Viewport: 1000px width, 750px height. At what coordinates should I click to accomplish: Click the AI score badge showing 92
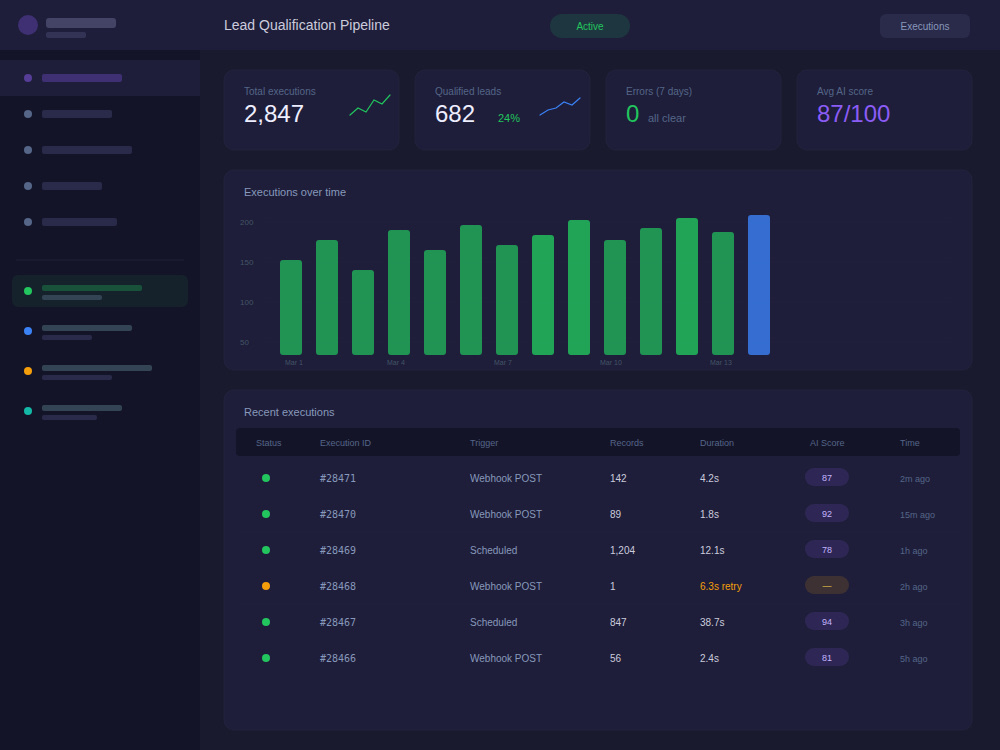click(x=827, y=513)
